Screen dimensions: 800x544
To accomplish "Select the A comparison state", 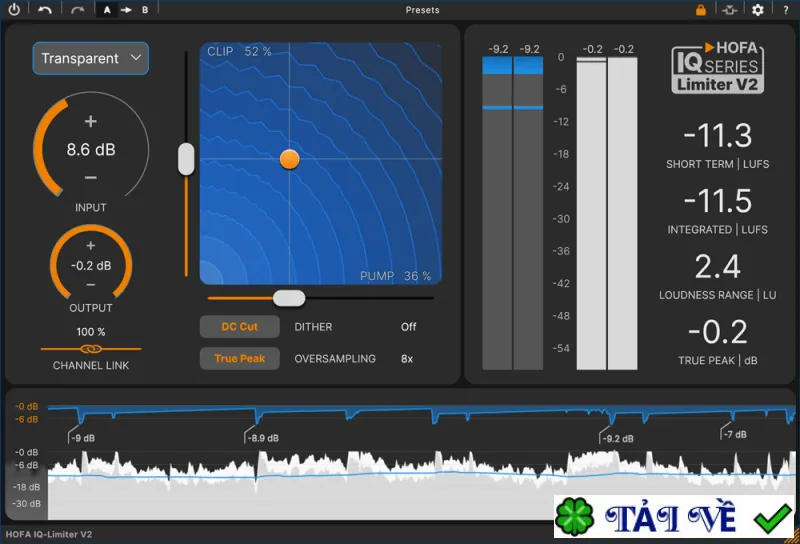I will (107, 10).
